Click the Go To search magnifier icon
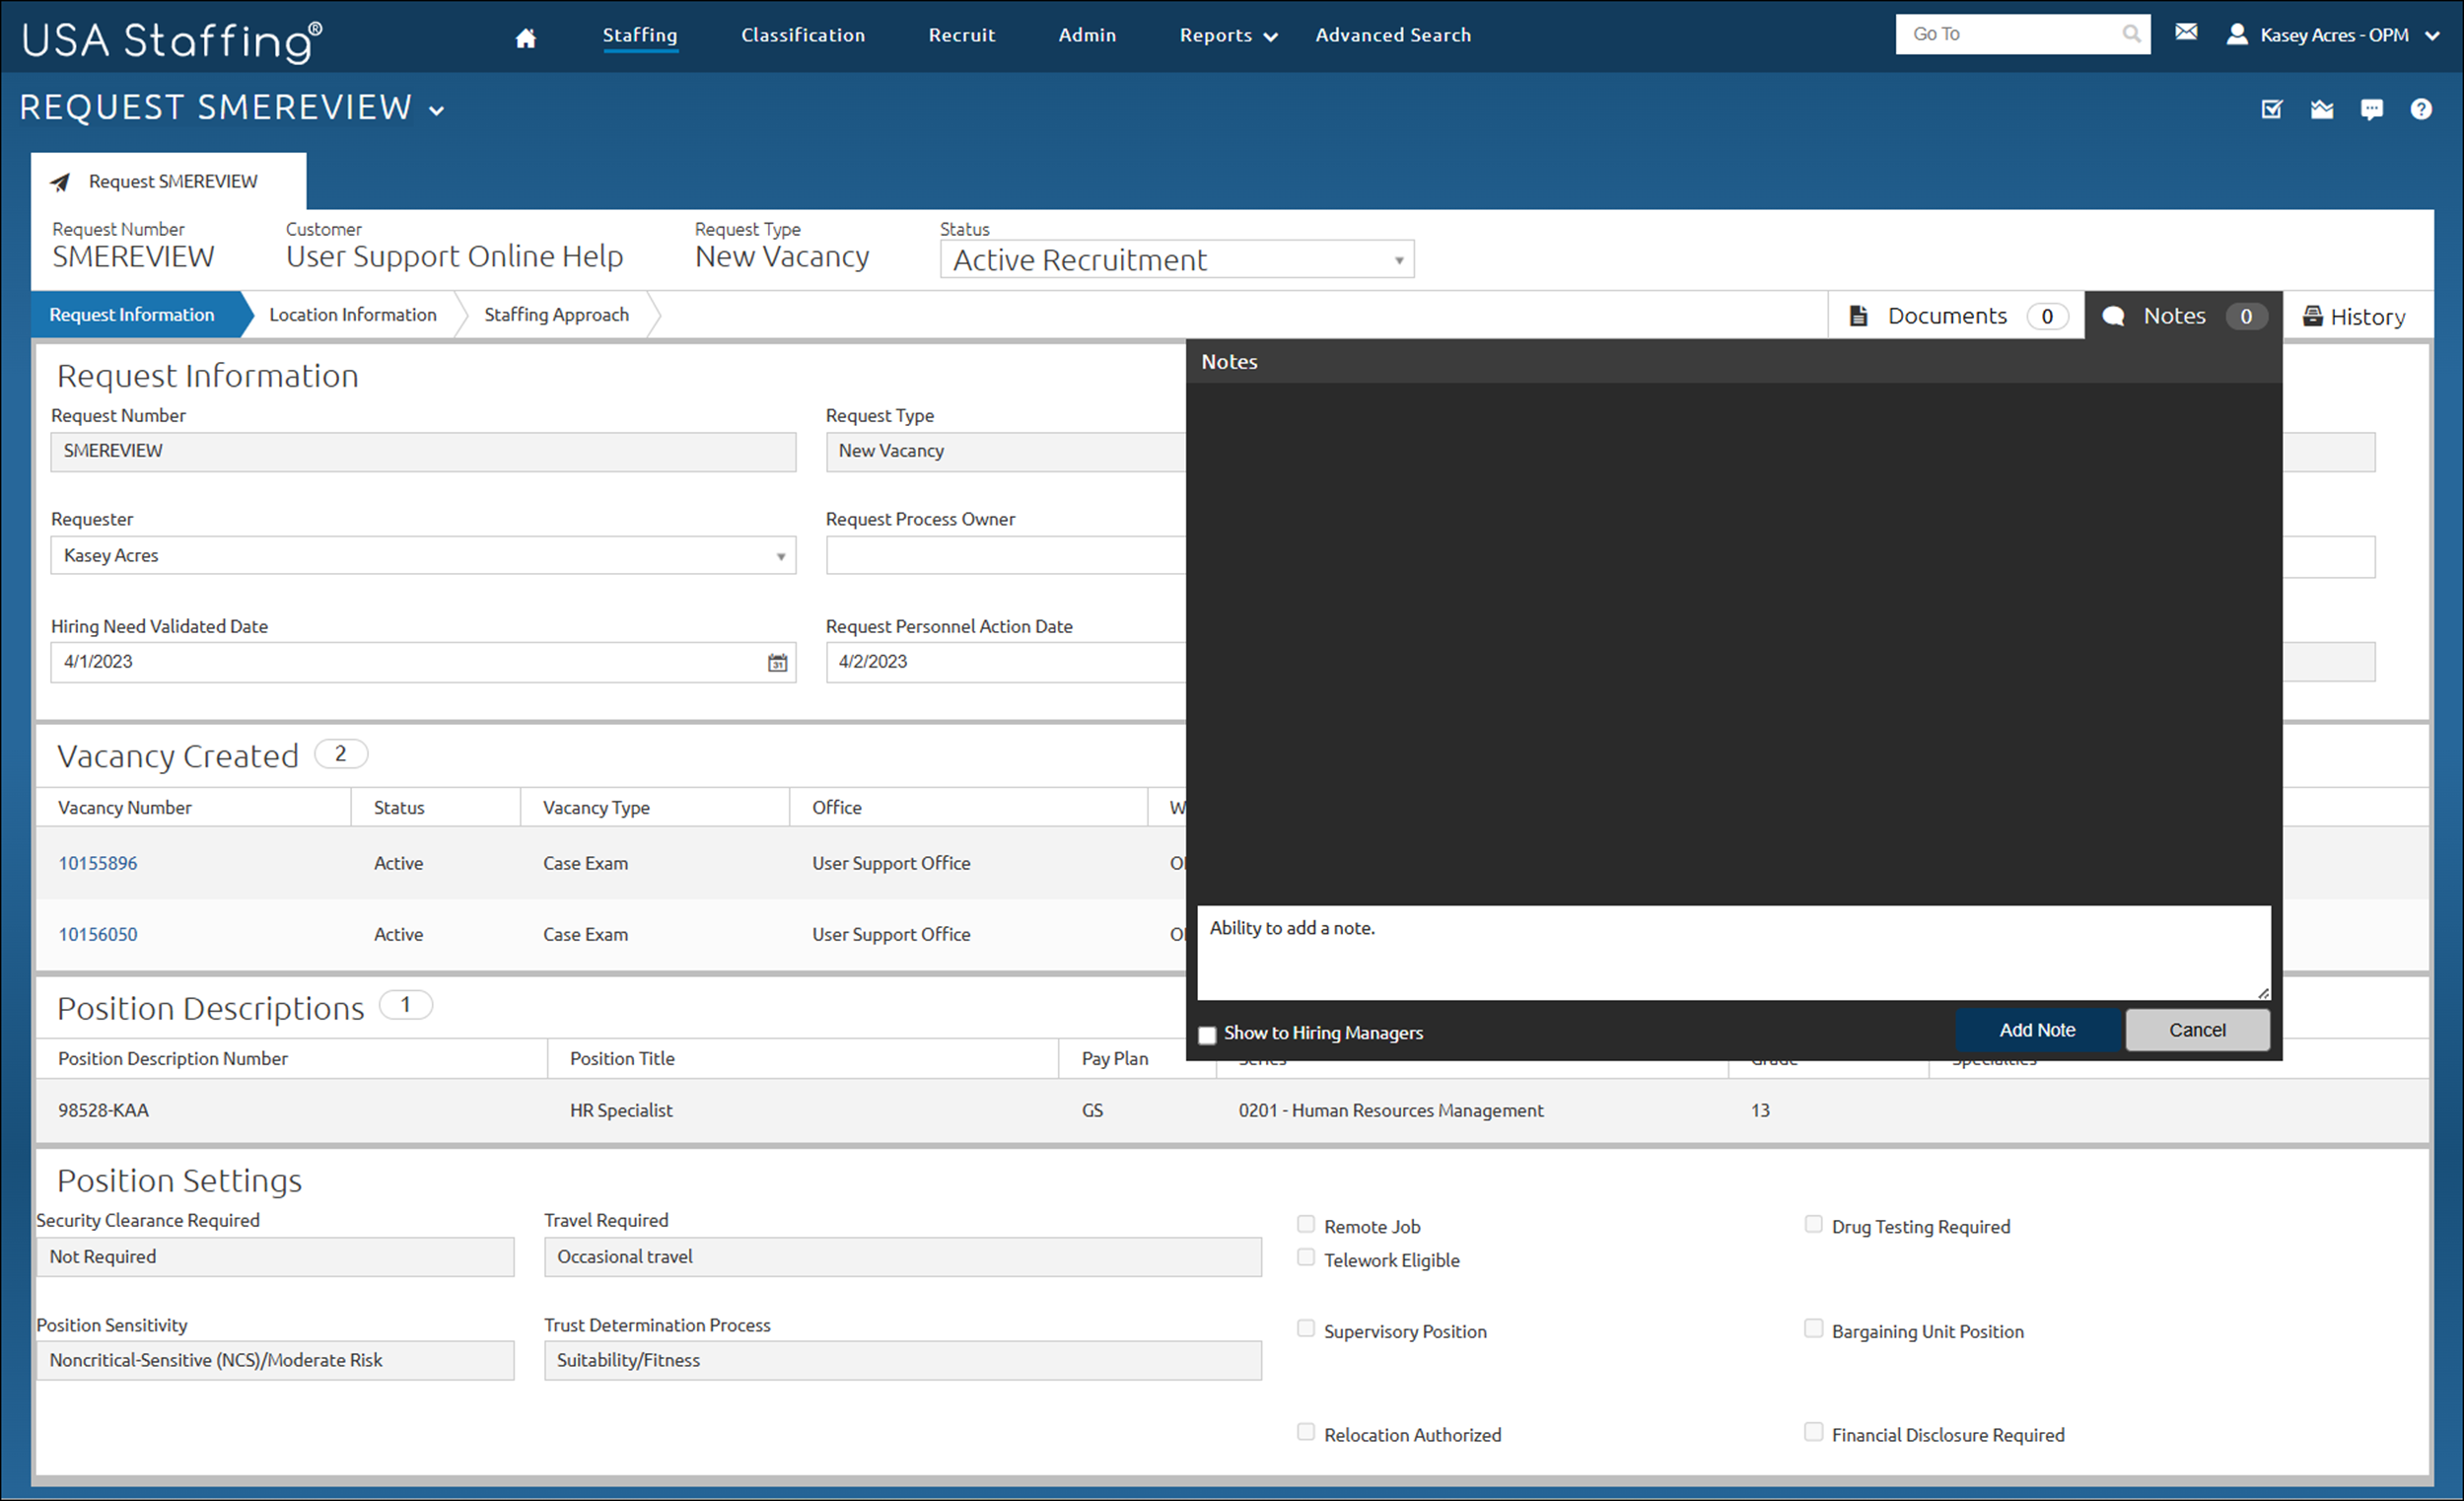This screenshot has height=1501, width=2464. pyautogui.click(x=2131, y=34)
